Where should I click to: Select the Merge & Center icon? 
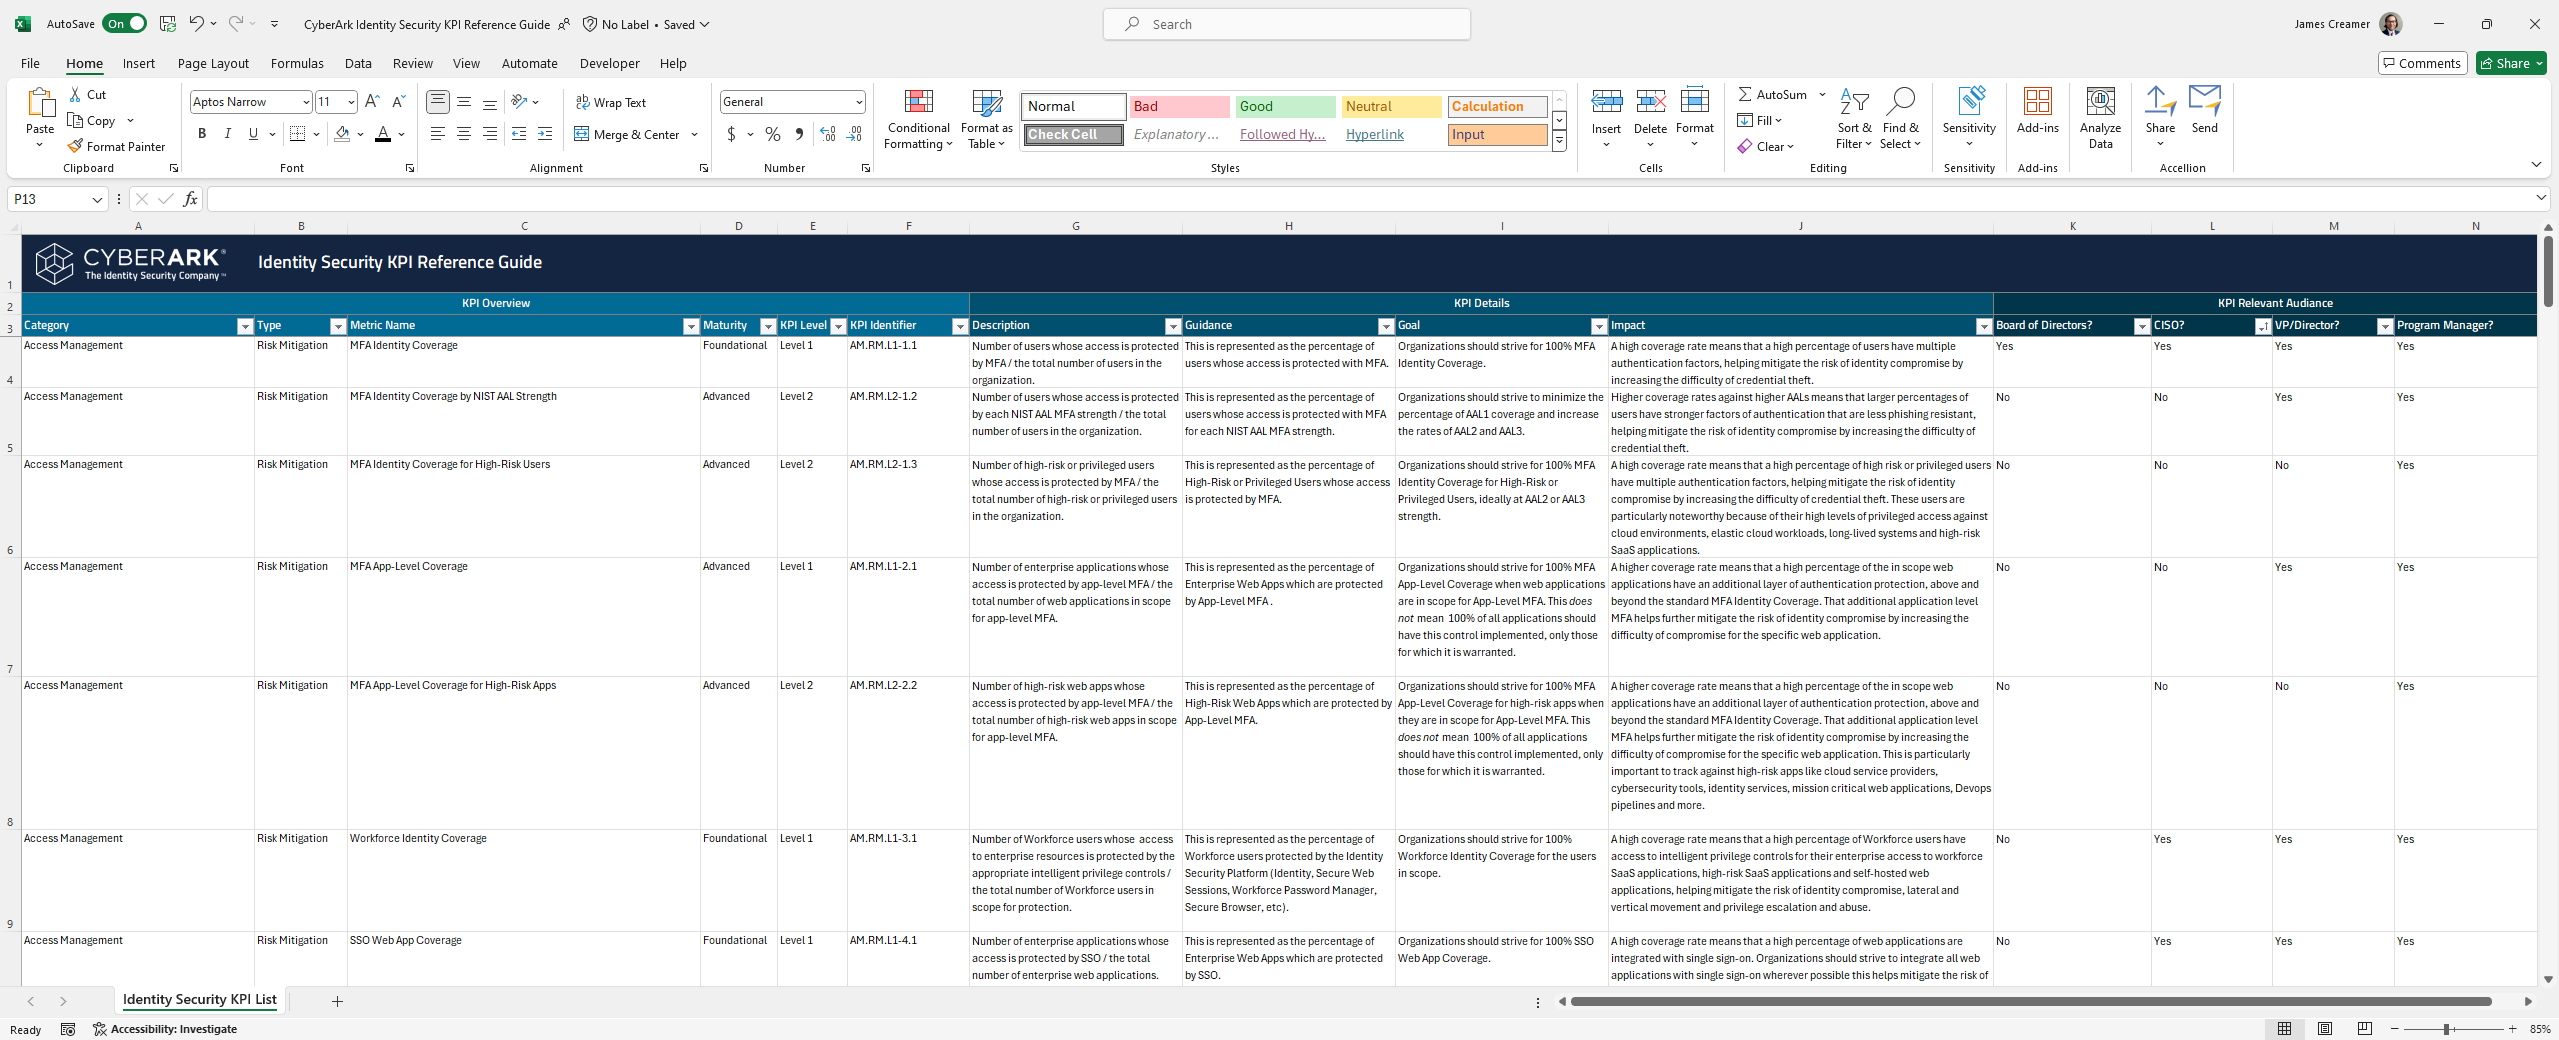pos(582,134)
